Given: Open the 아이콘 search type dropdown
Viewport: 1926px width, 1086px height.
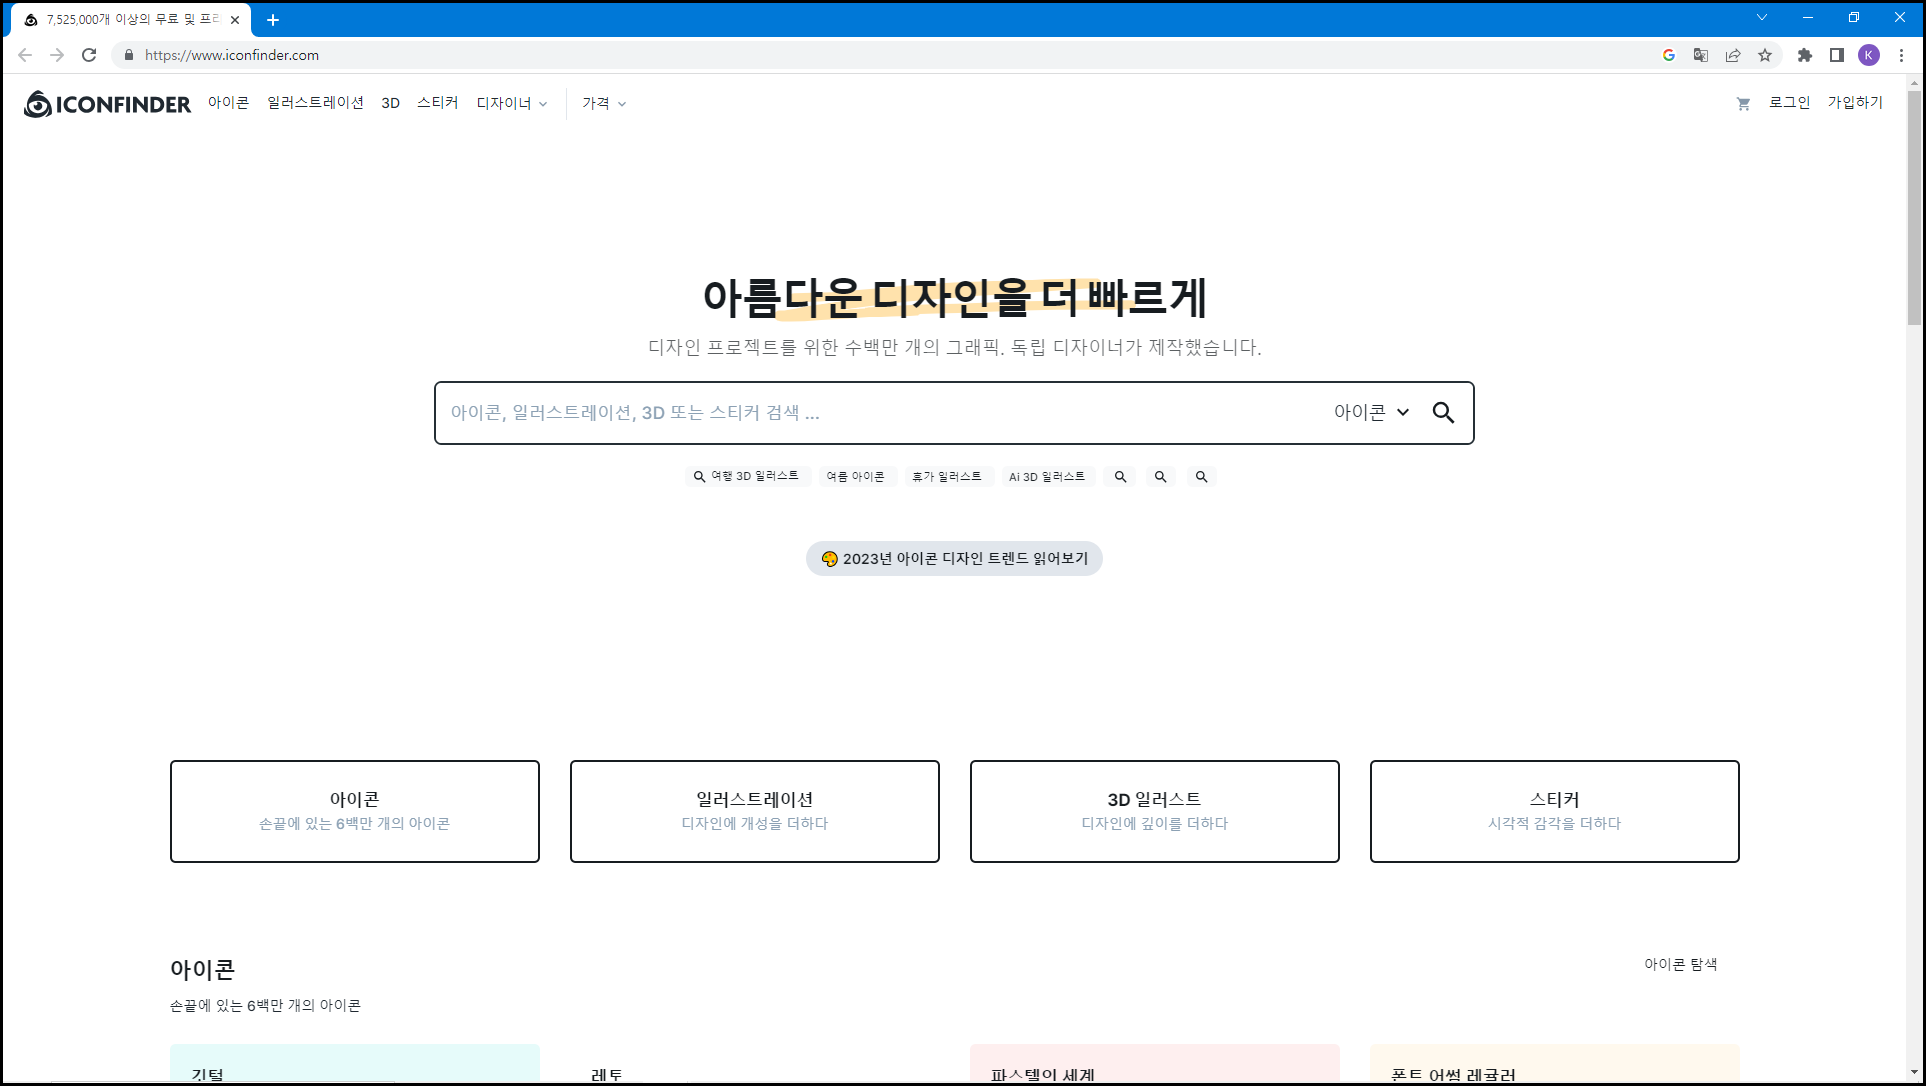Looking at the screenshot, I should click(1371, 413).
